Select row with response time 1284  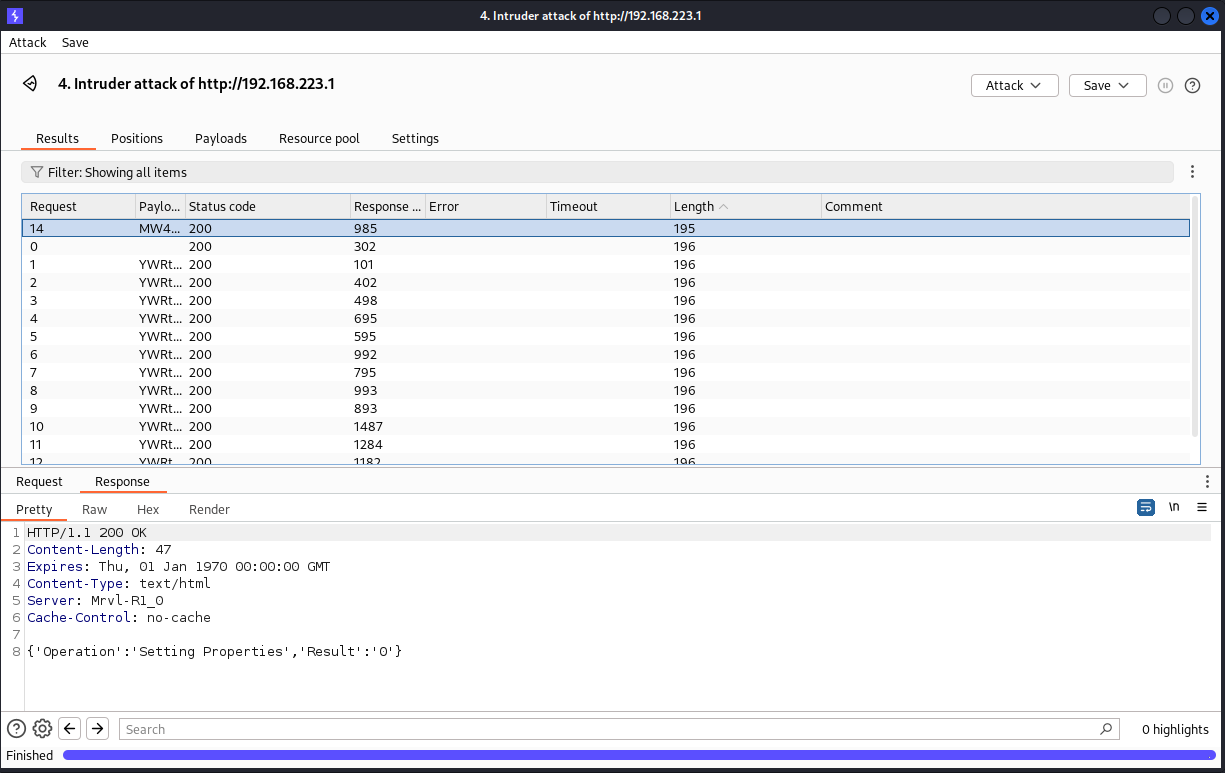[606, 444]
